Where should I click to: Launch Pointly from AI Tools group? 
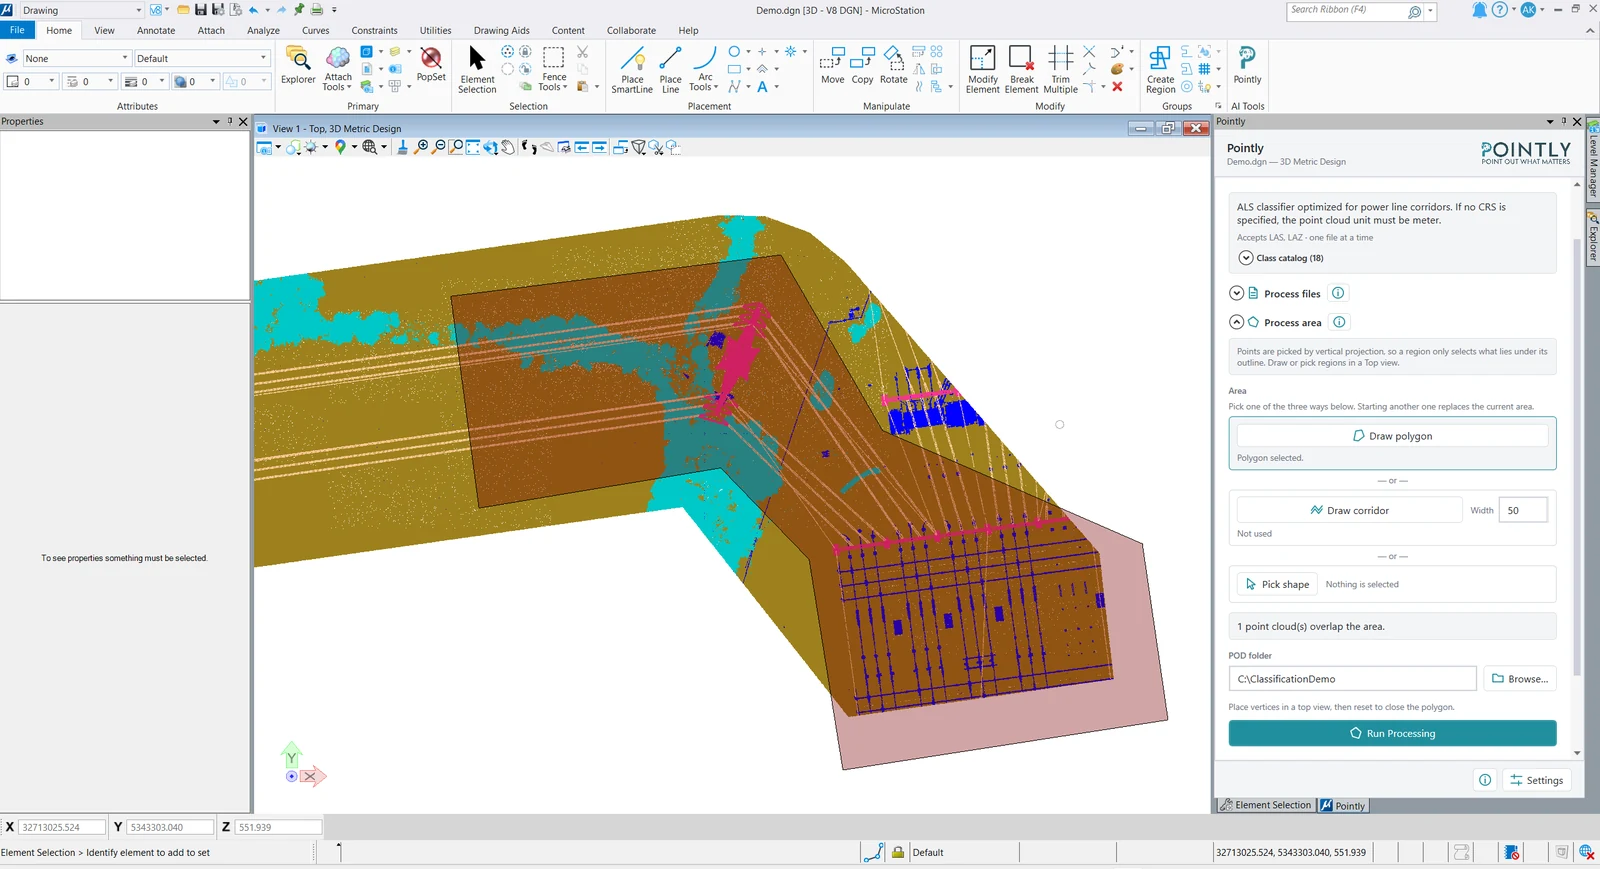pyautogui.click(x=1247, y=66)
